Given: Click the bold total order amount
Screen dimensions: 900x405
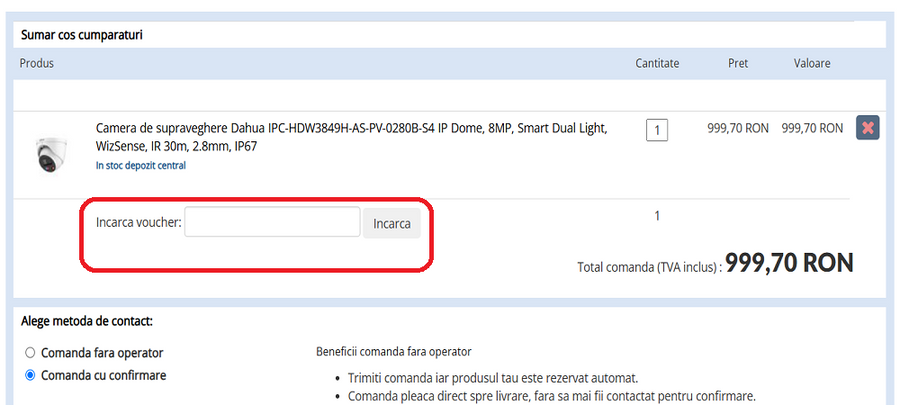Looking at the screenshot, I should point(789,263).
